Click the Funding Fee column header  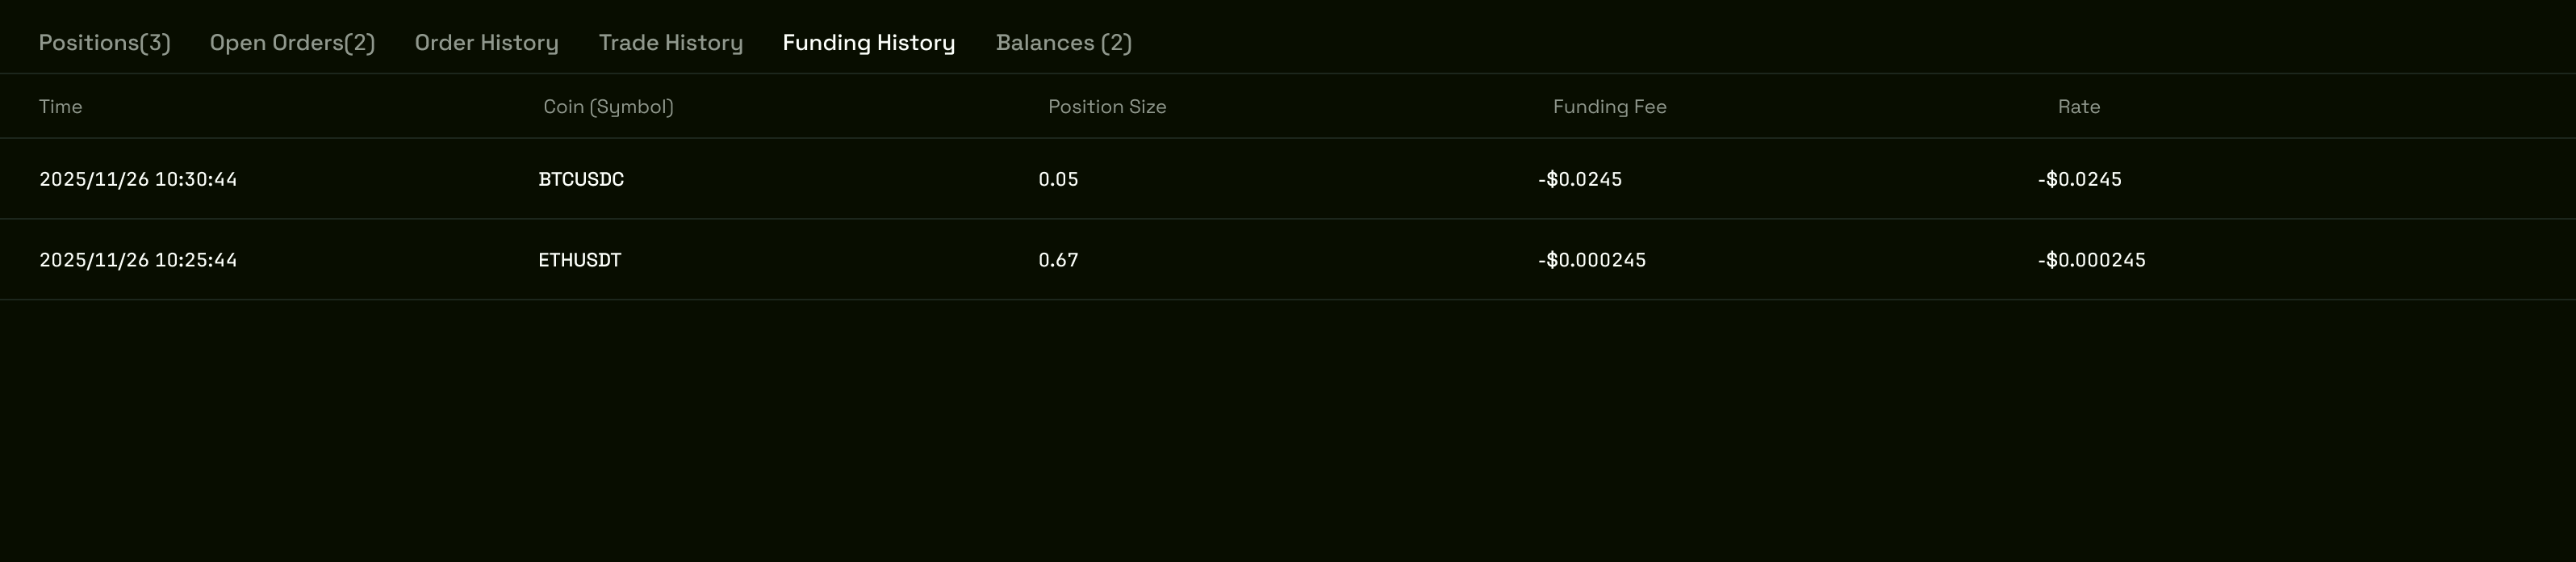(1609, 107)
